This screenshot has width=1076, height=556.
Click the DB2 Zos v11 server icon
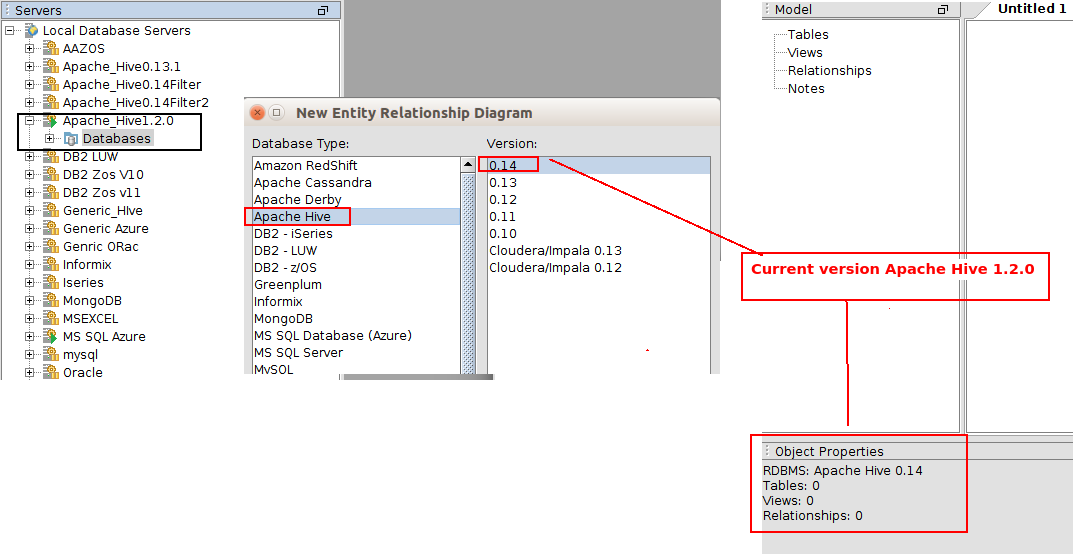51,192
